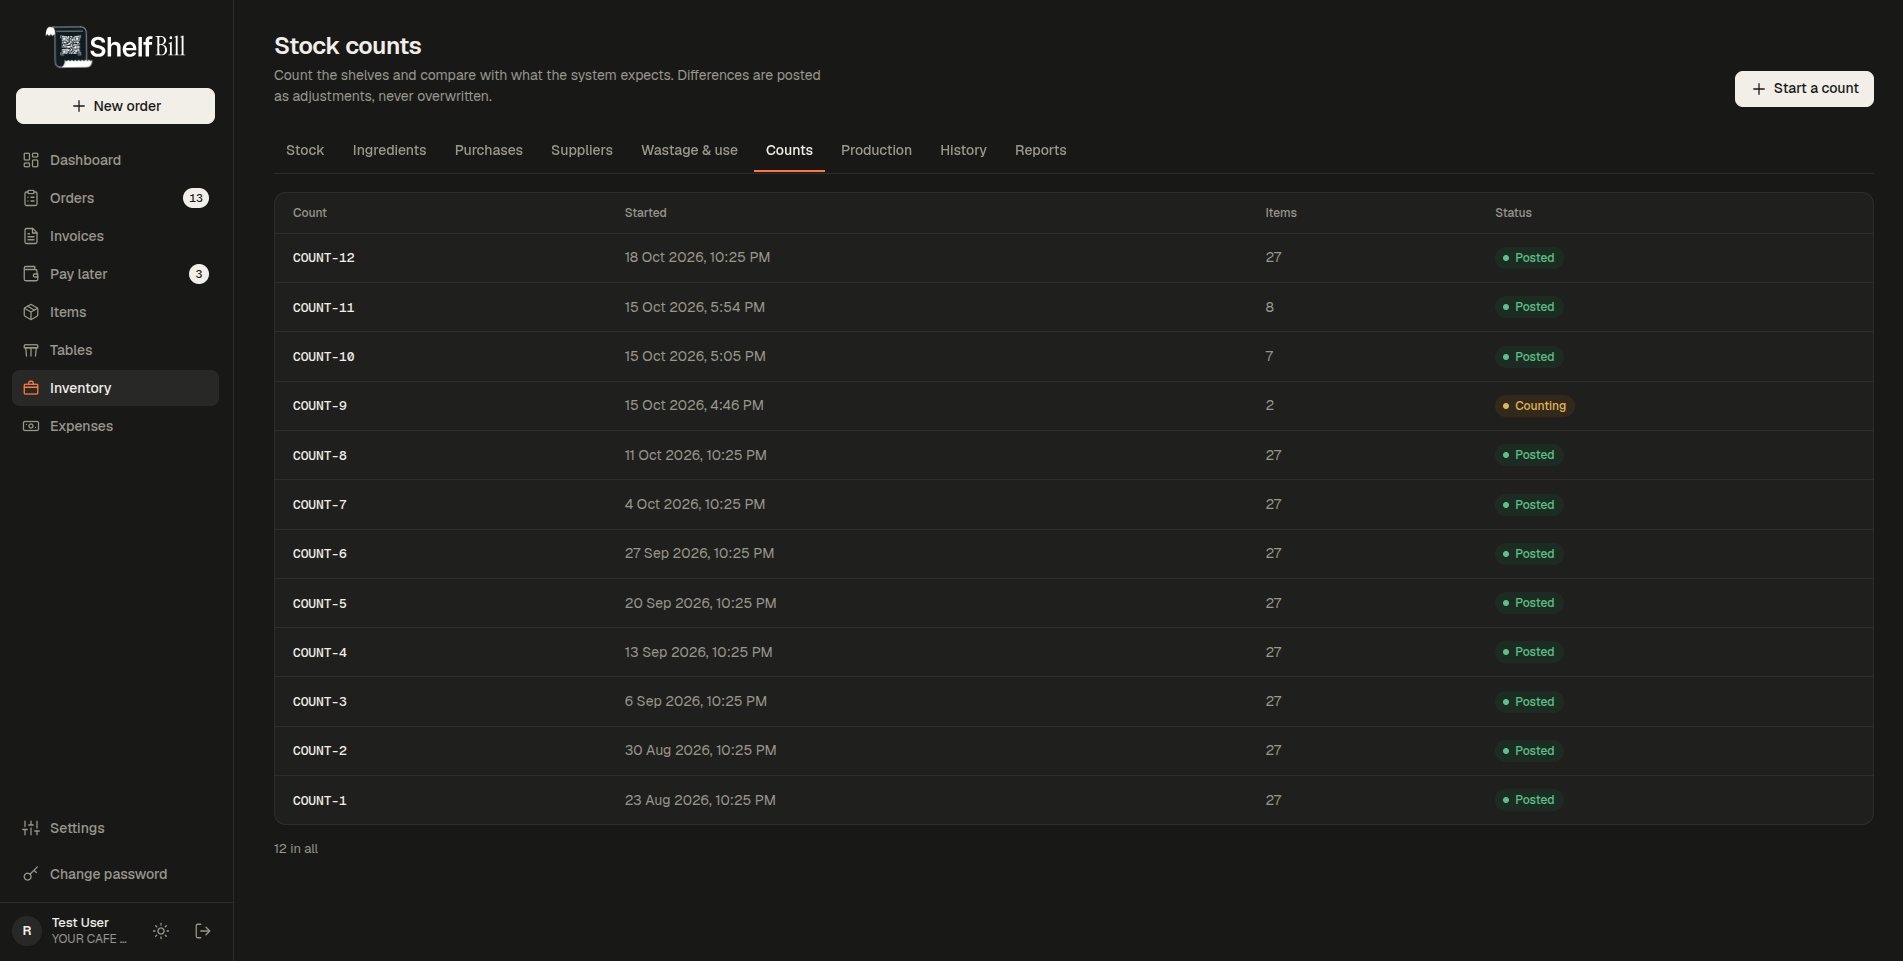Image resolution: width=1903 pixels, height=961 pixels.
Task: Click the Items box icon
Action: 31,312
